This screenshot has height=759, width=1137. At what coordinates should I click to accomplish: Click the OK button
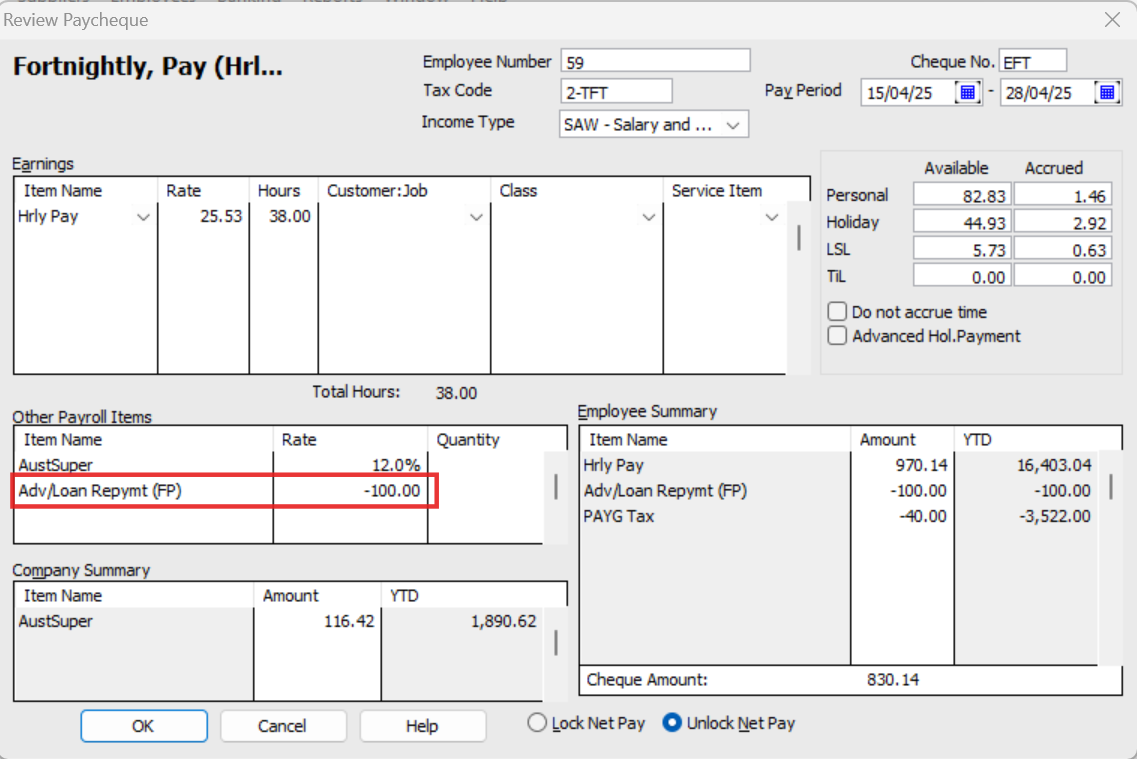[x=144, y=726]
